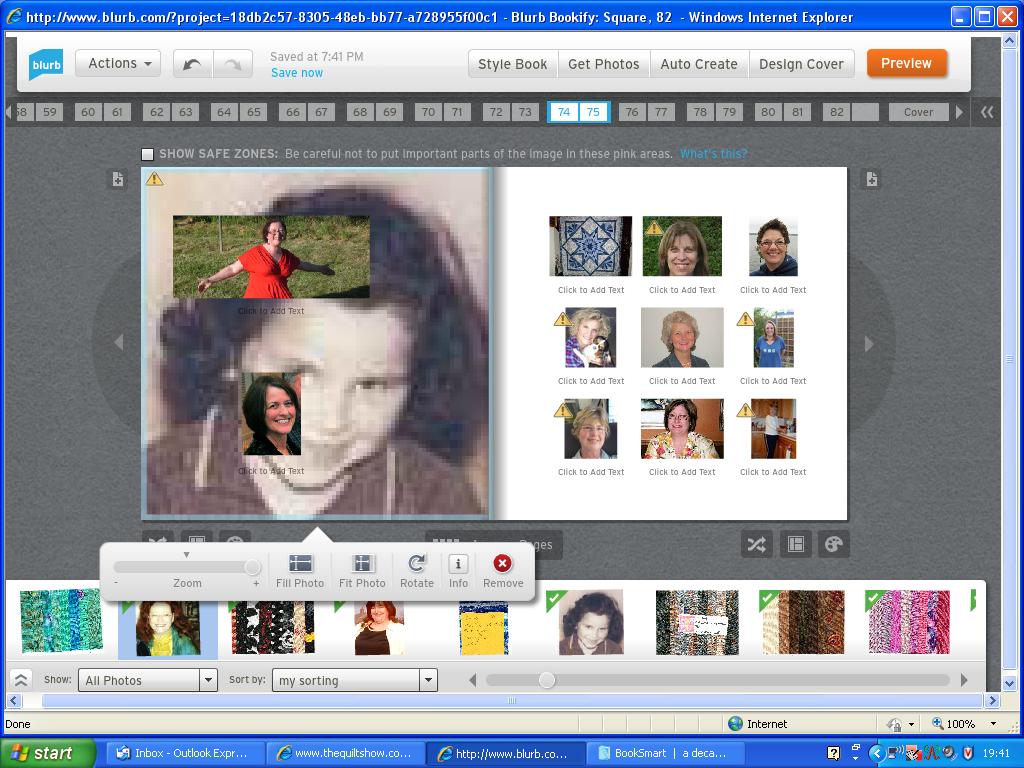Open the Sort by dropdown
The width and height of the screenshot is (1024, 768).
[428, 680]
